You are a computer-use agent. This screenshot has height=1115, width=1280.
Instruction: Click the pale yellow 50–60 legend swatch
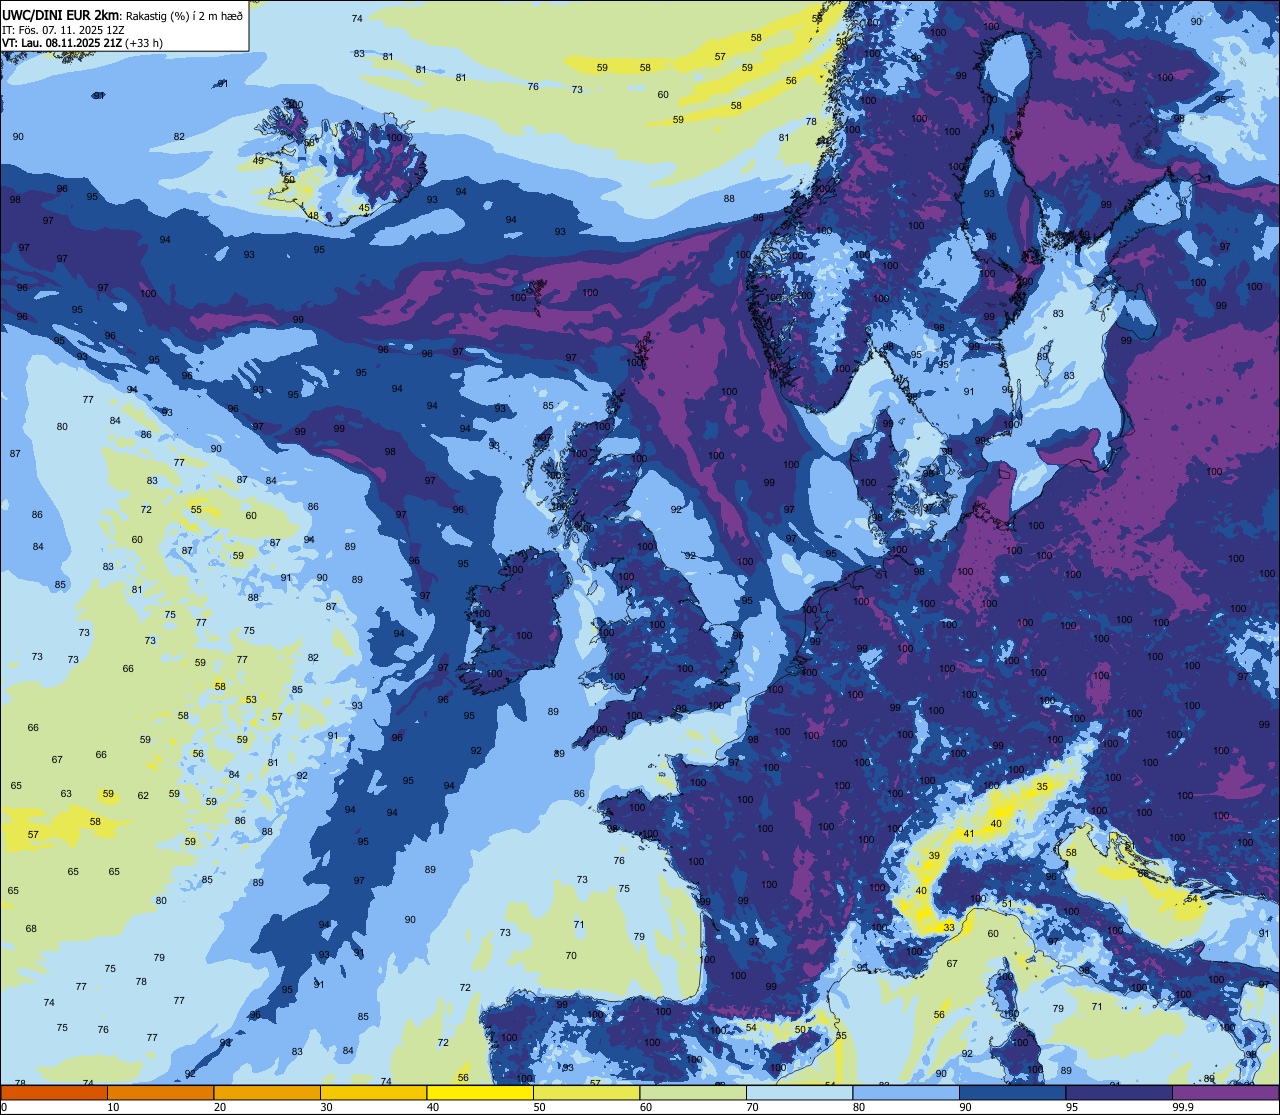pyautogui.click(x=586, y=1092)
